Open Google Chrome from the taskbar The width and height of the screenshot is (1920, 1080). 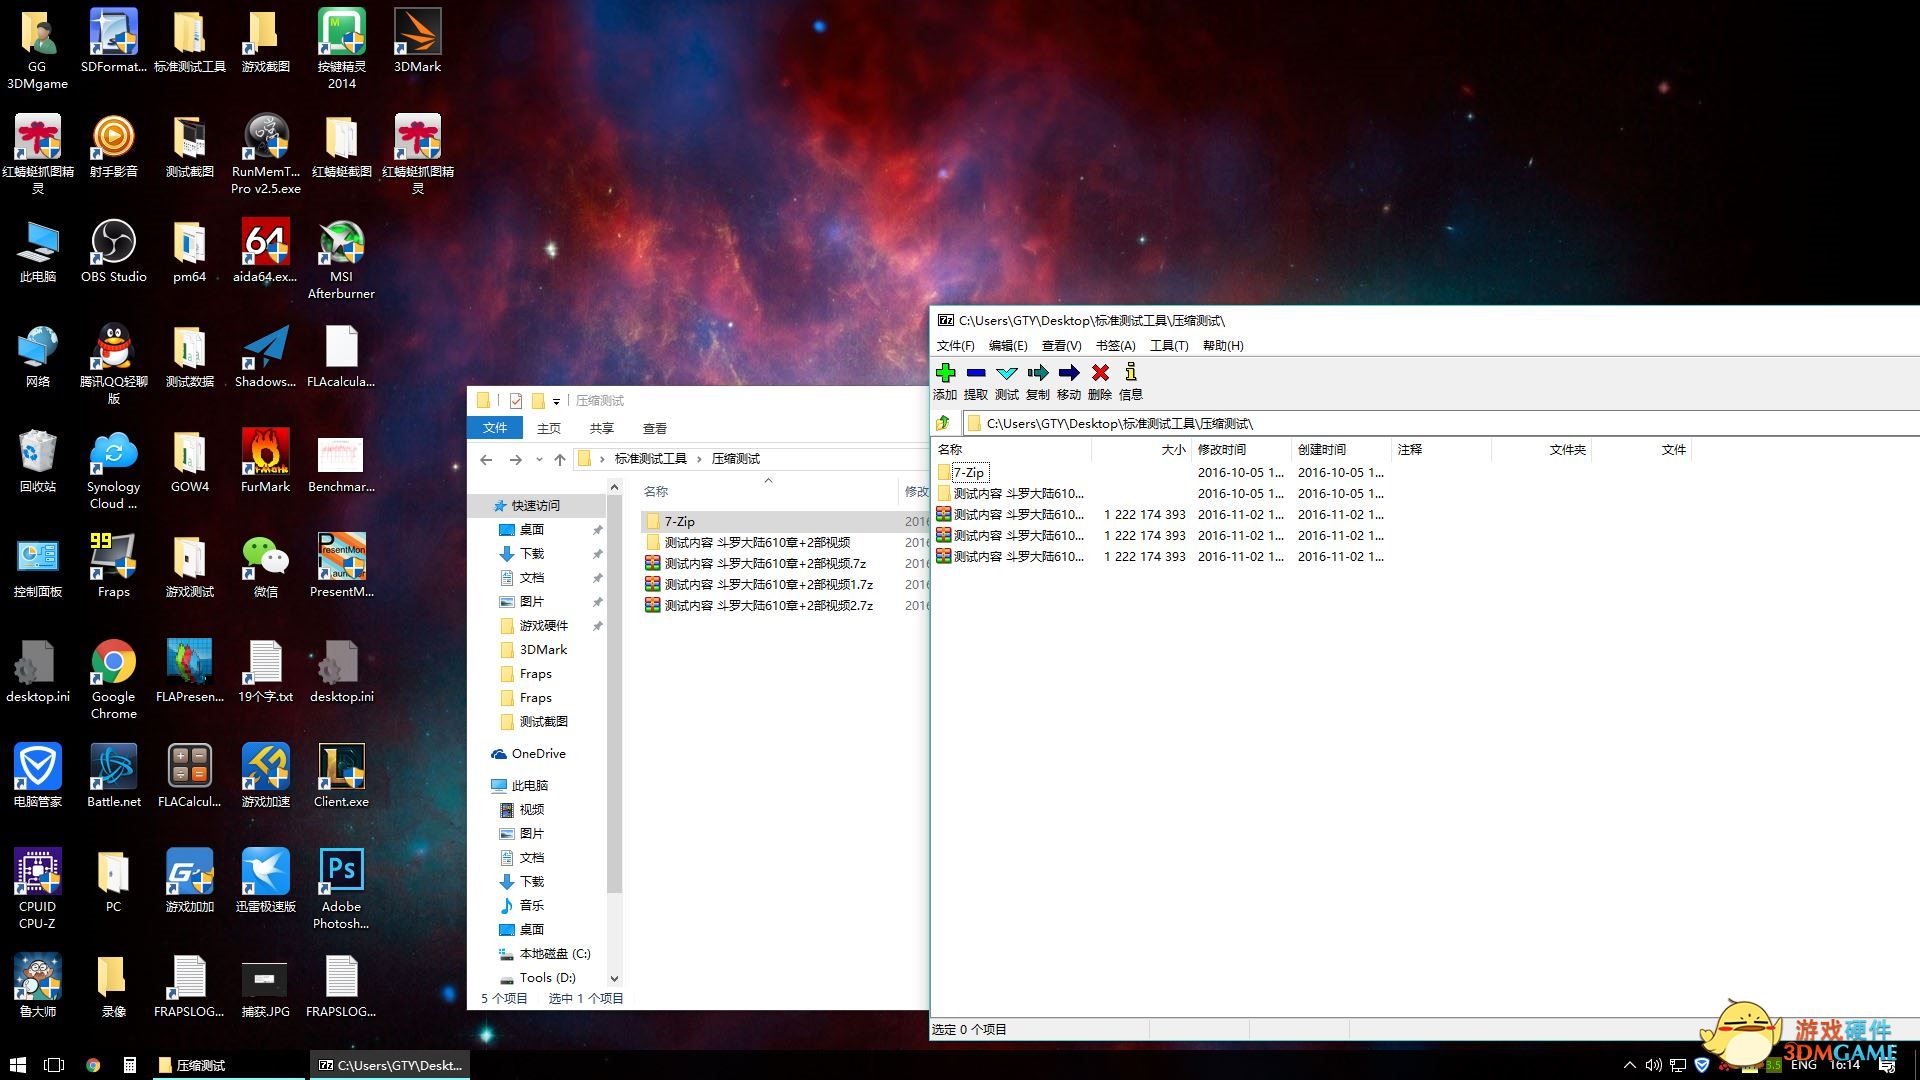tap(93, 1065)
